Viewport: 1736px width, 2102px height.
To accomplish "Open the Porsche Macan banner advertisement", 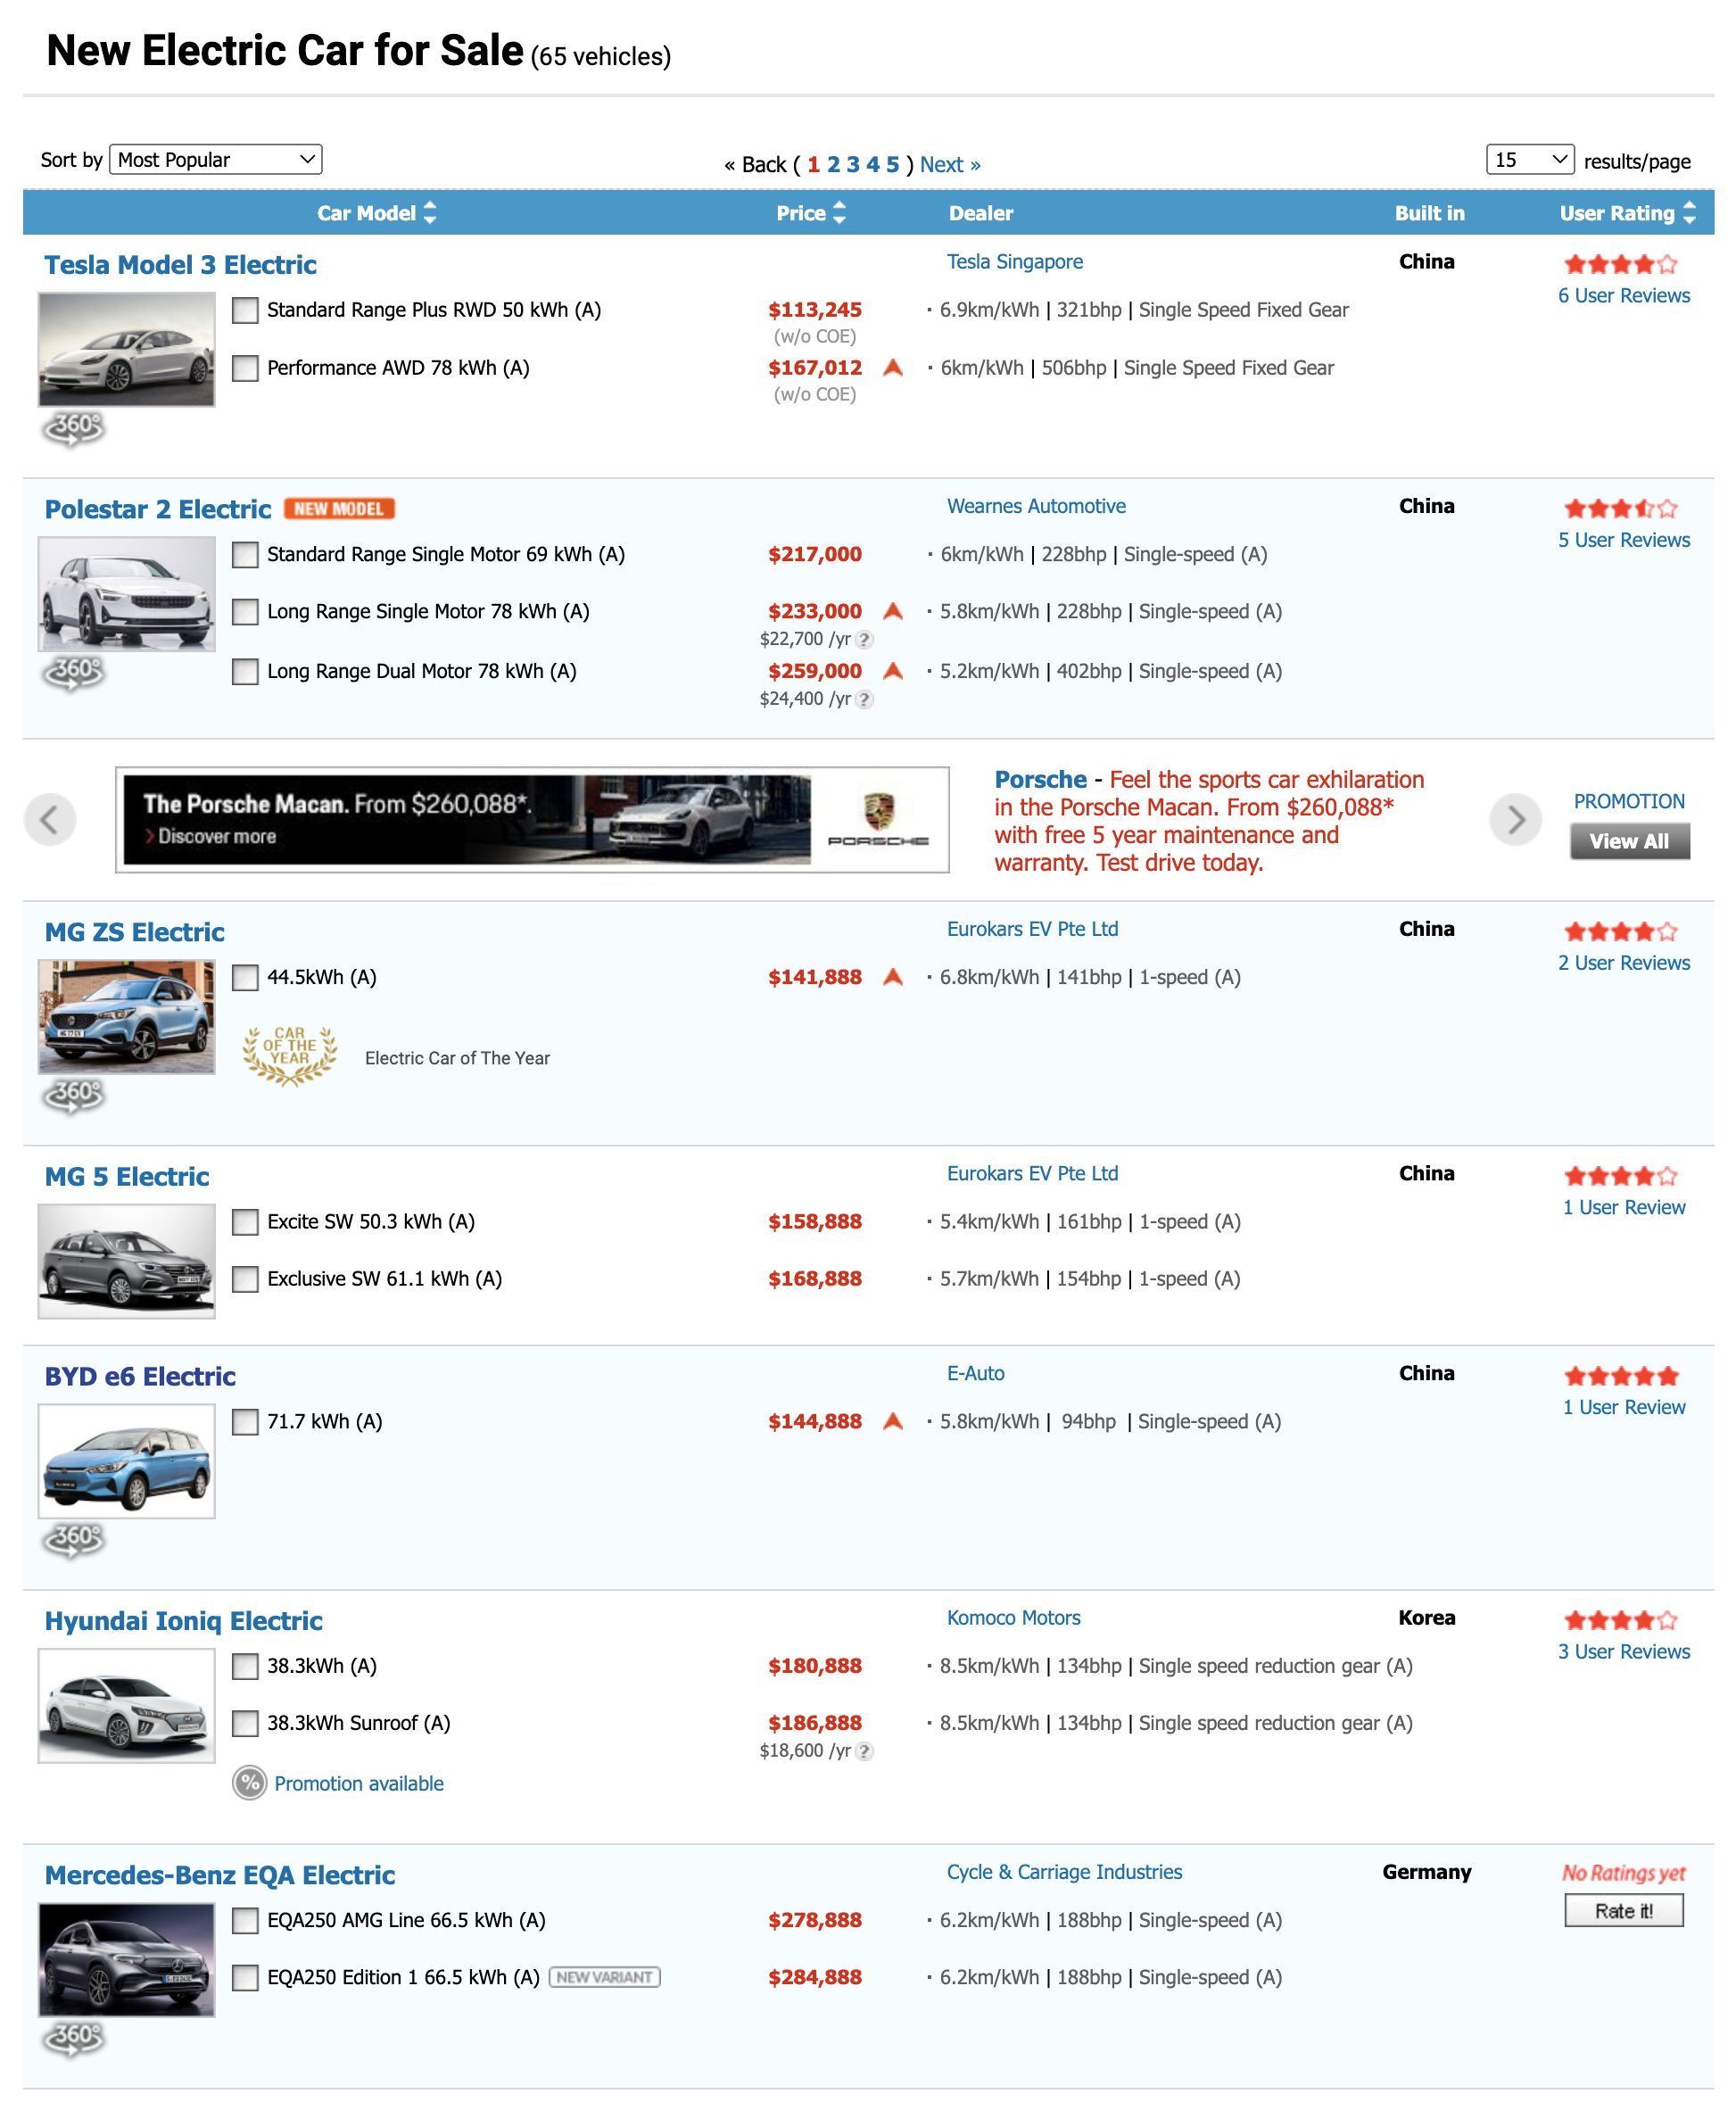I will click(x=532, y=820).
